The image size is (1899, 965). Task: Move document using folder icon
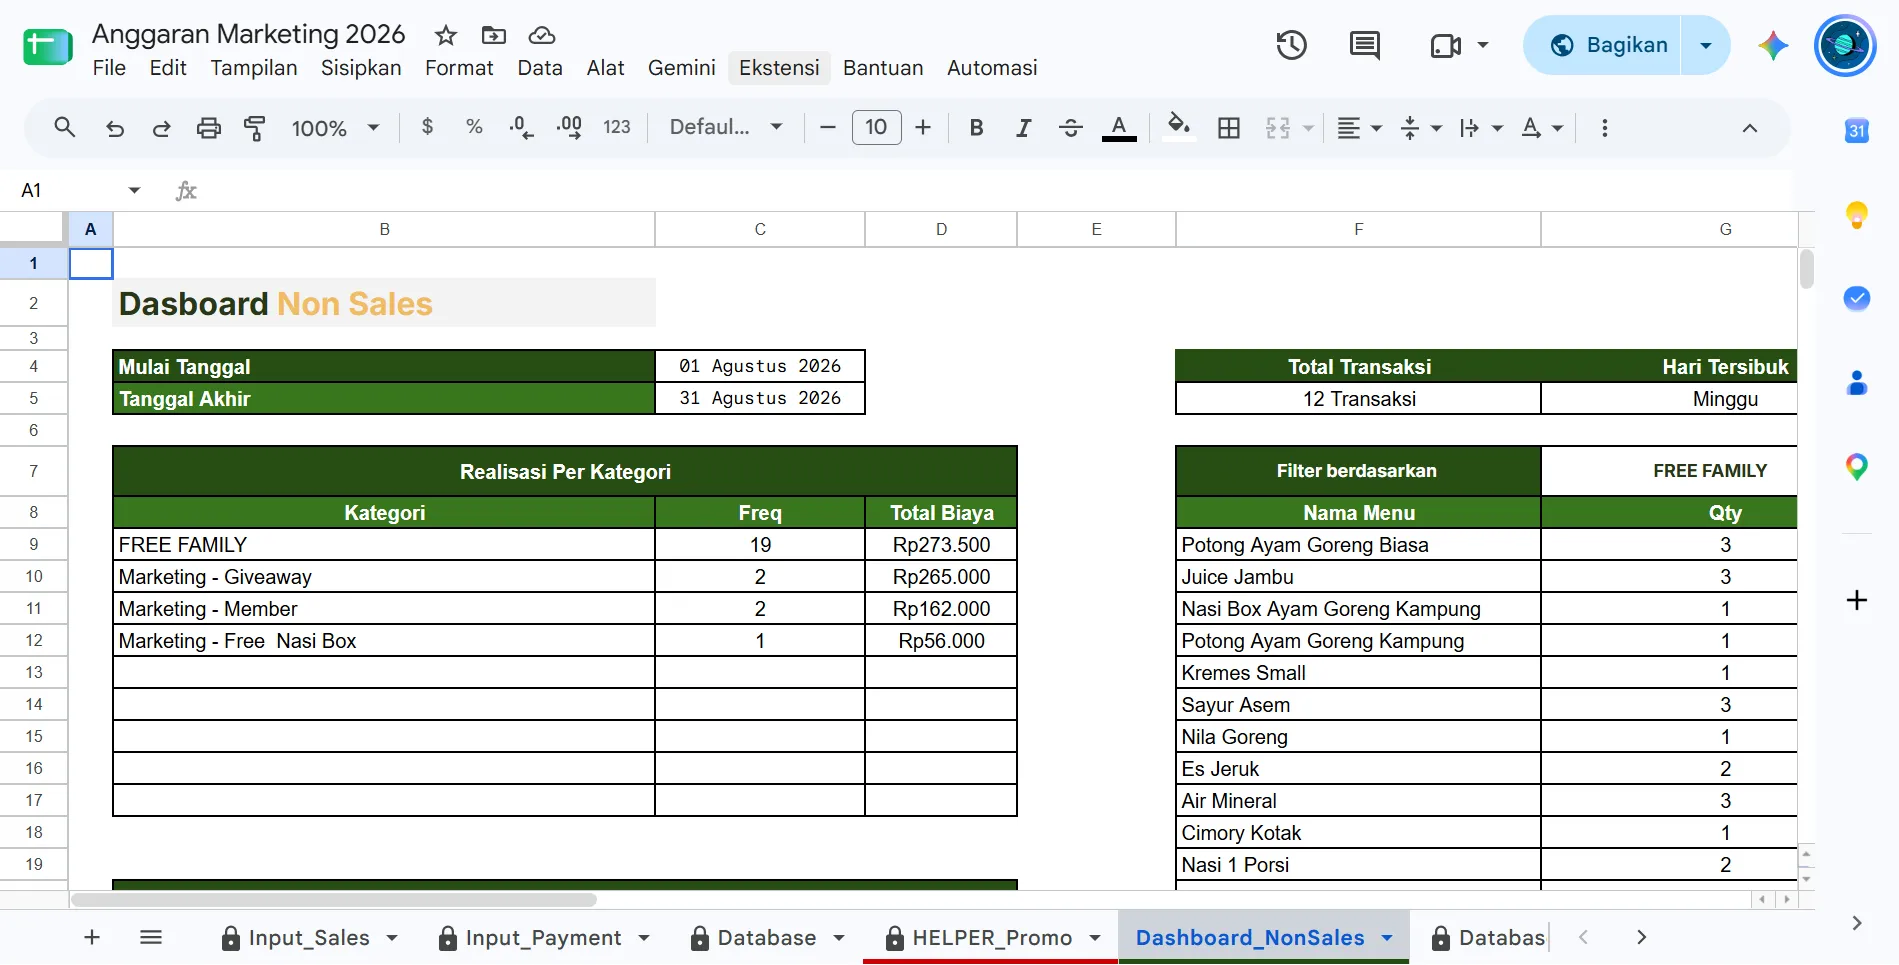[x=494, y=36]
